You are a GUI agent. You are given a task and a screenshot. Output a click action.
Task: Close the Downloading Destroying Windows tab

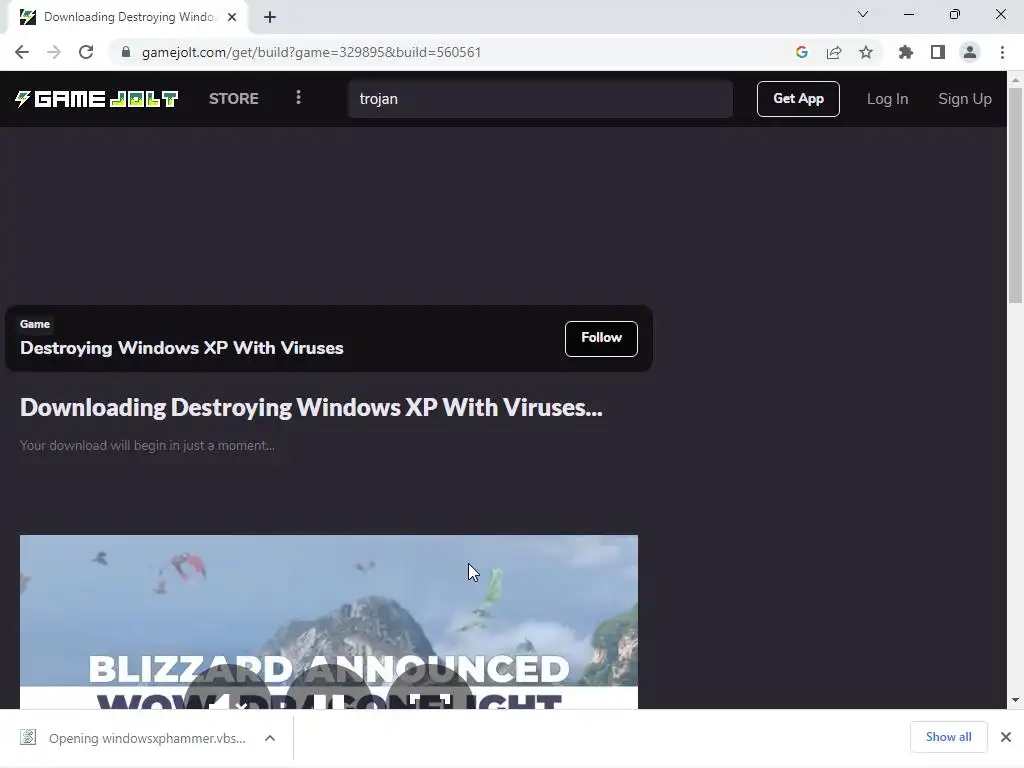point(232,17)
